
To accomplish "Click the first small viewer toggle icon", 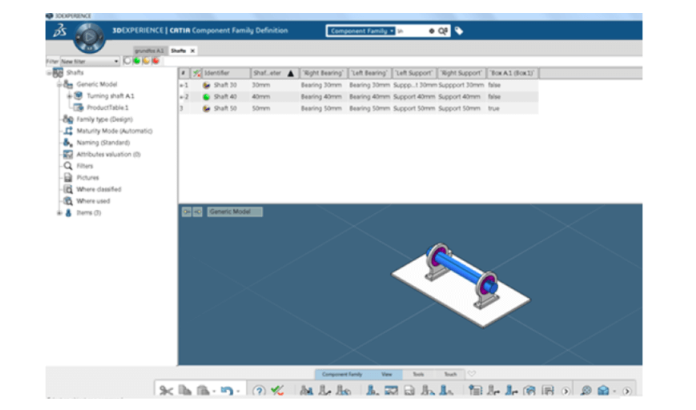I will click(x=186, y=212).
